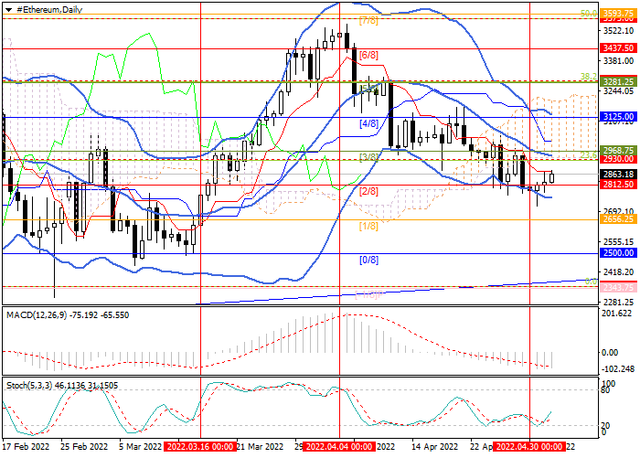Click the [1/8] Murrey level label

(x=369, y=226)
